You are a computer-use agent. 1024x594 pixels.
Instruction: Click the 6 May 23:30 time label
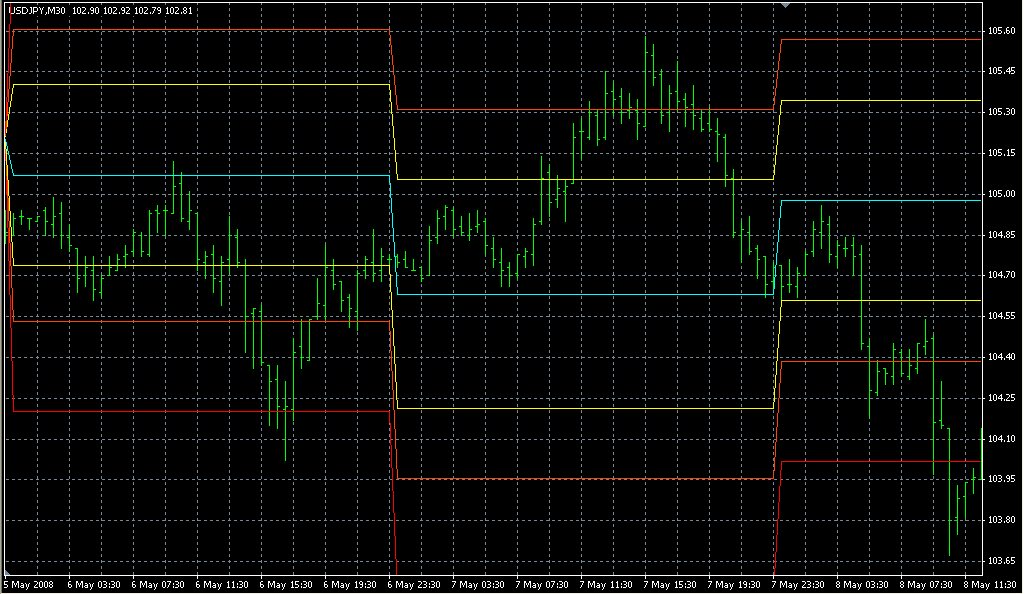414,585
